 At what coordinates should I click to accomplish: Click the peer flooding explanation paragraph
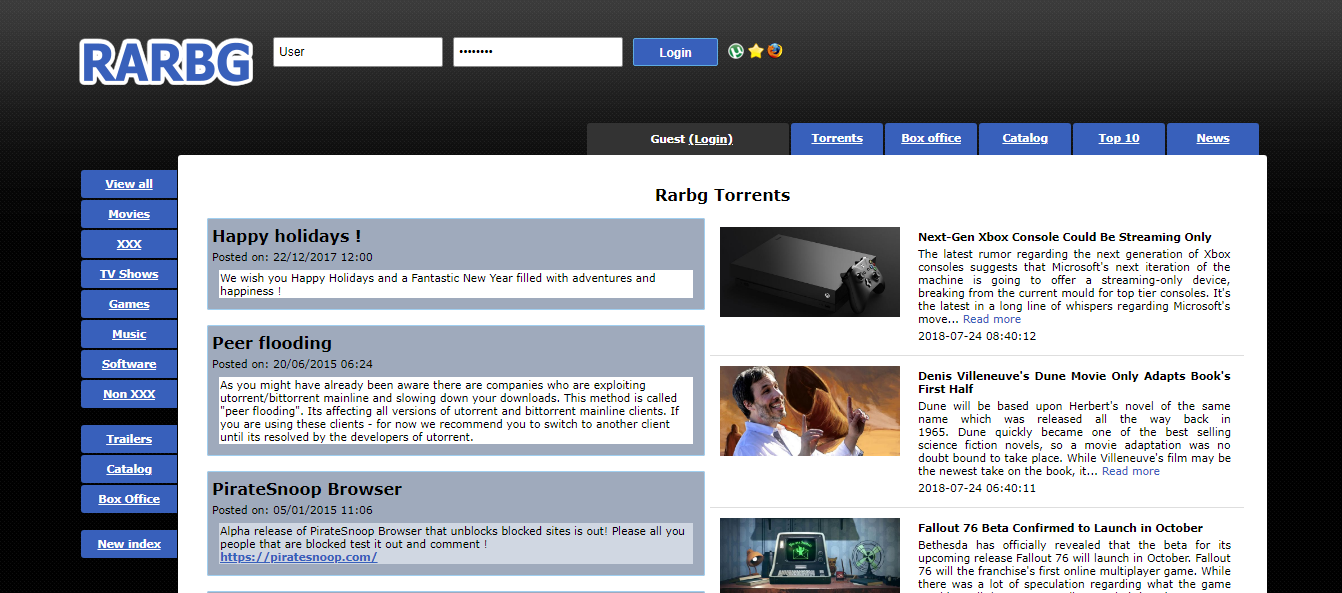(455, 410)
